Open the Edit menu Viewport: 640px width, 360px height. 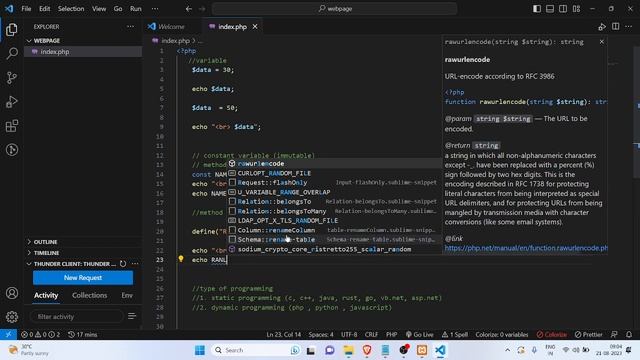tap(44, 9)
